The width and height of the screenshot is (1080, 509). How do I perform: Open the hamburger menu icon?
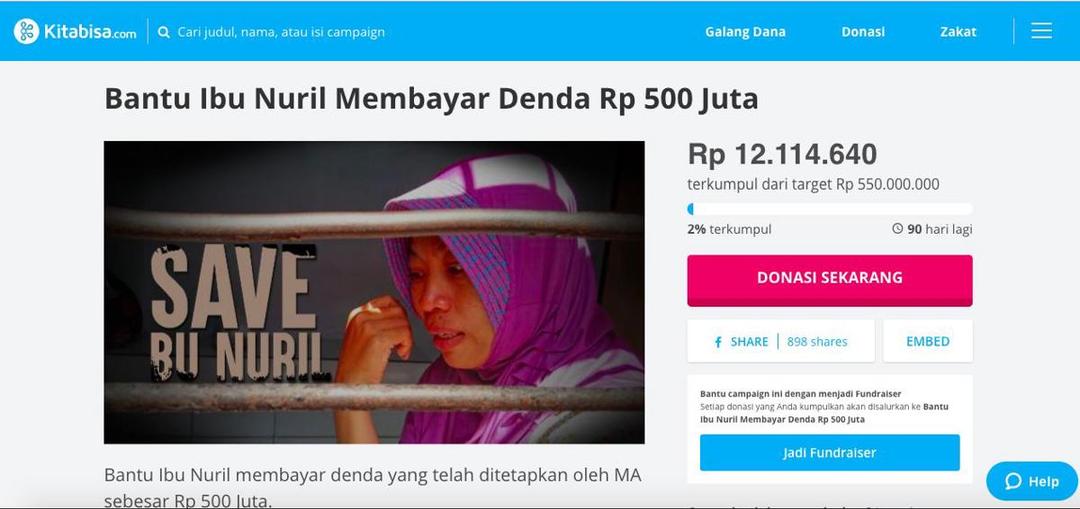1041,31
